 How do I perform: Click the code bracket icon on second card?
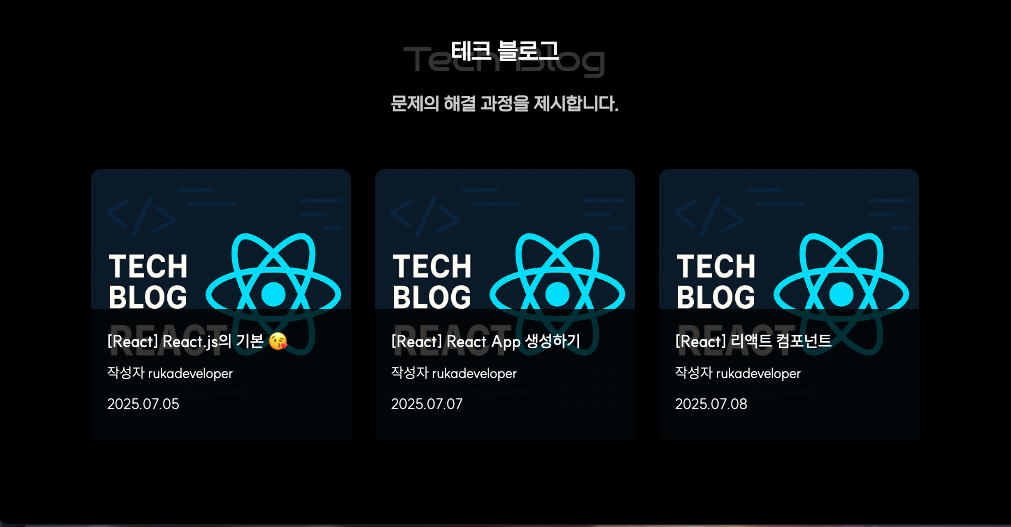point(425,215)
